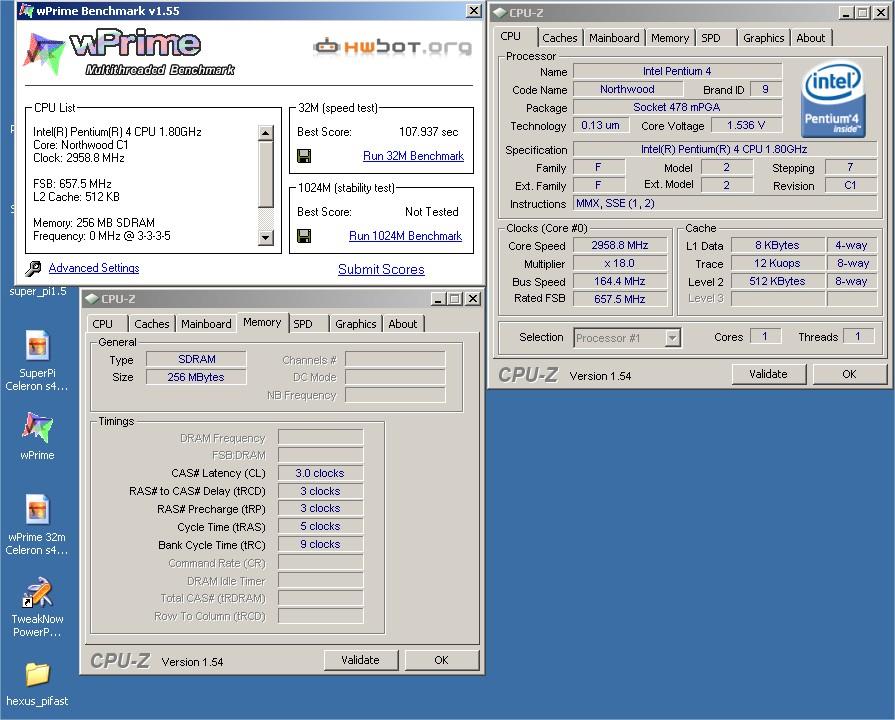The image size is (895, 720).
Task: Click the Core Voltage value 1.536 V
Action: coord(746,125)
